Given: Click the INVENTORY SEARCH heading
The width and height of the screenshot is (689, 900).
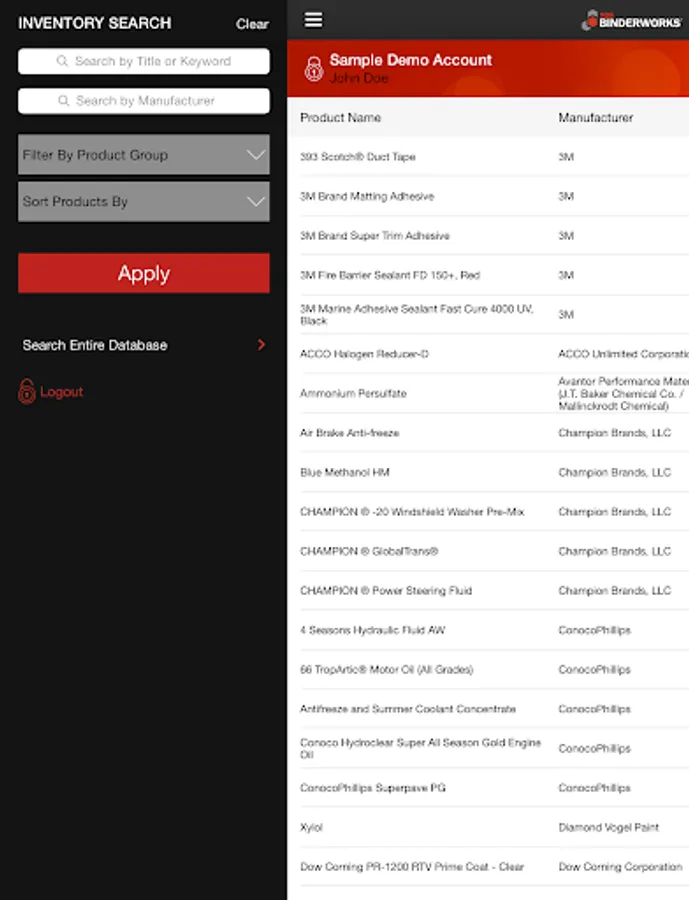Looking at the screenshot, I should click(x=95, y=23).
